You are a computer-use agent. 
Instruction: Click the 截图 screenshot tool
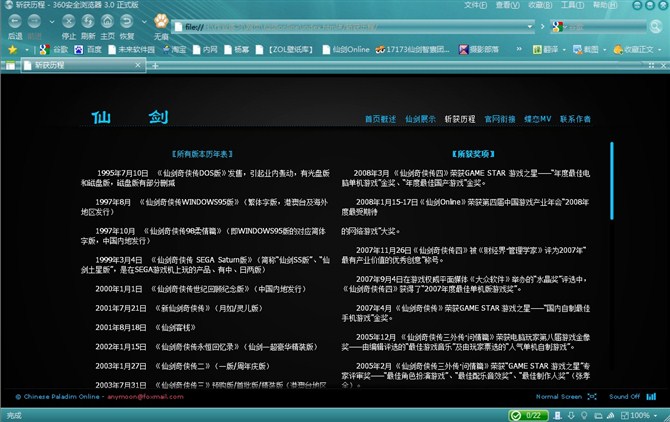[585, 50]
